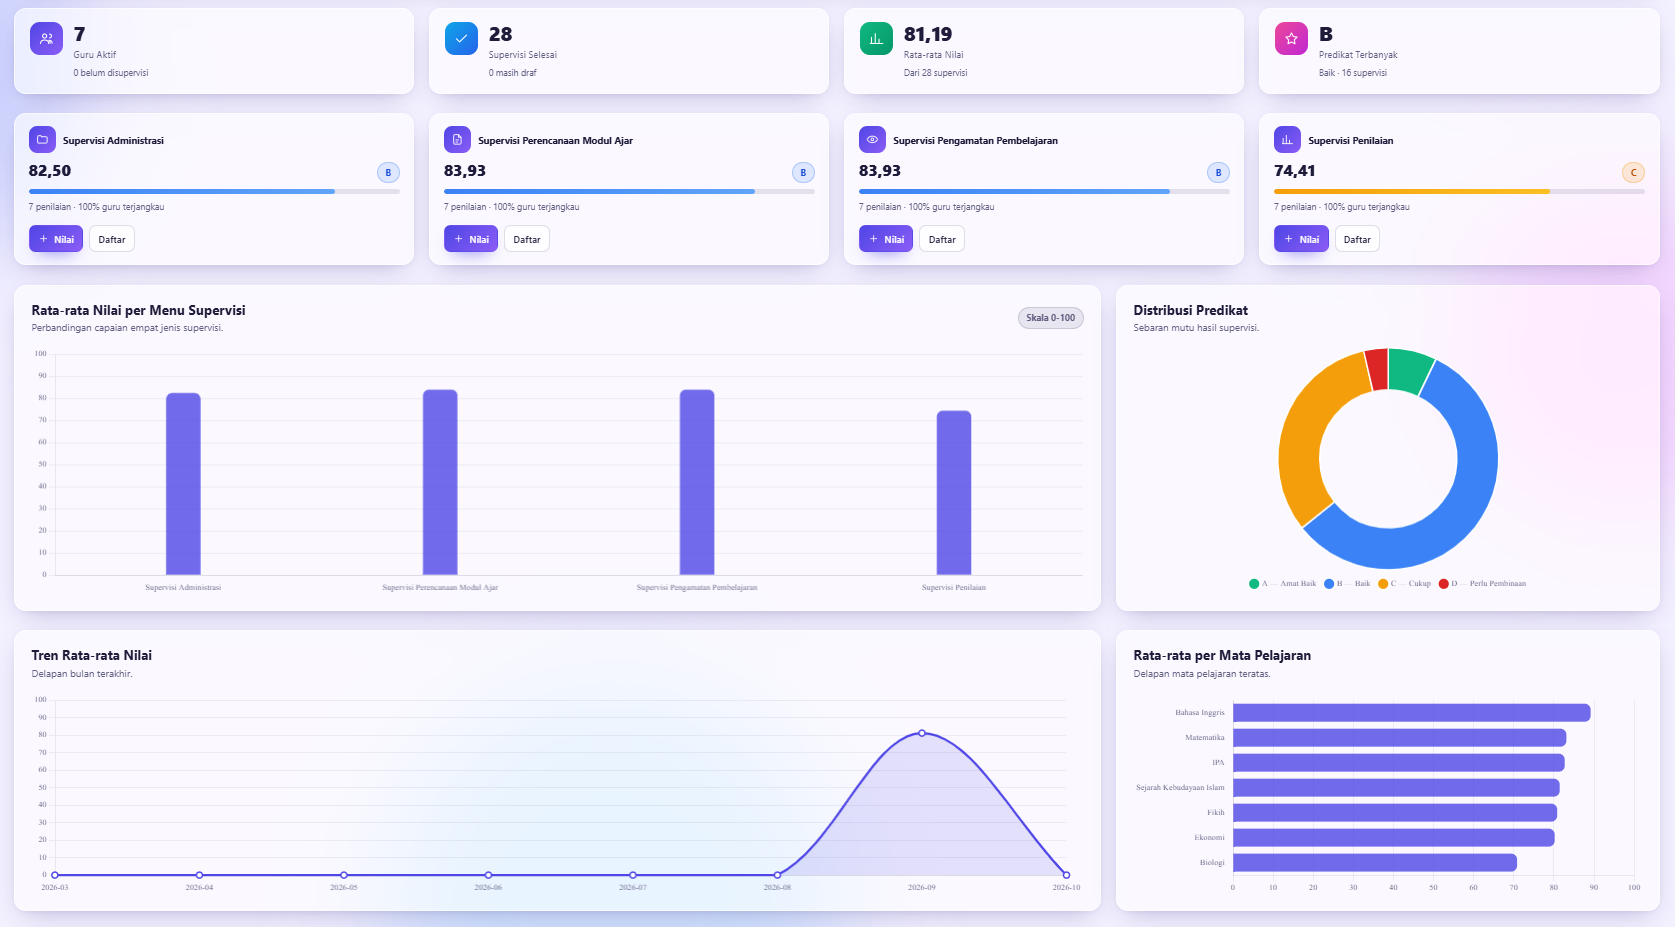Click the chart icon beside Supervisi Penilaian
1675x927 pixels.
[1287, 140]
